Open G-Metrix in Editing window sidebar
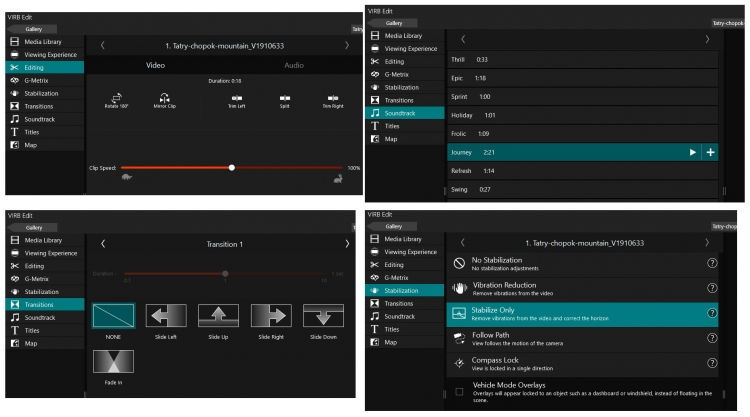This screenshot has width=750, height=417. [45, 80]
